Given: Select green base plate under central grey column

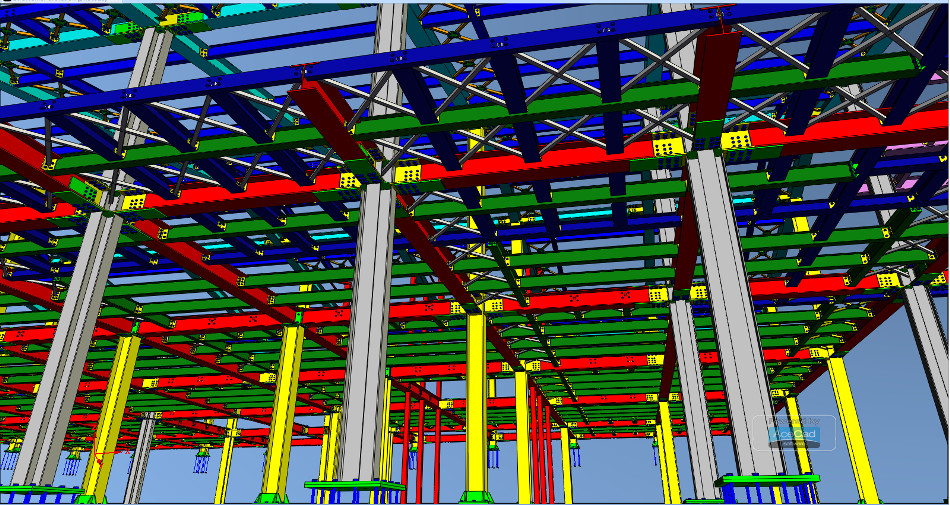Looking at the screenshot, I should click(354, 484).
